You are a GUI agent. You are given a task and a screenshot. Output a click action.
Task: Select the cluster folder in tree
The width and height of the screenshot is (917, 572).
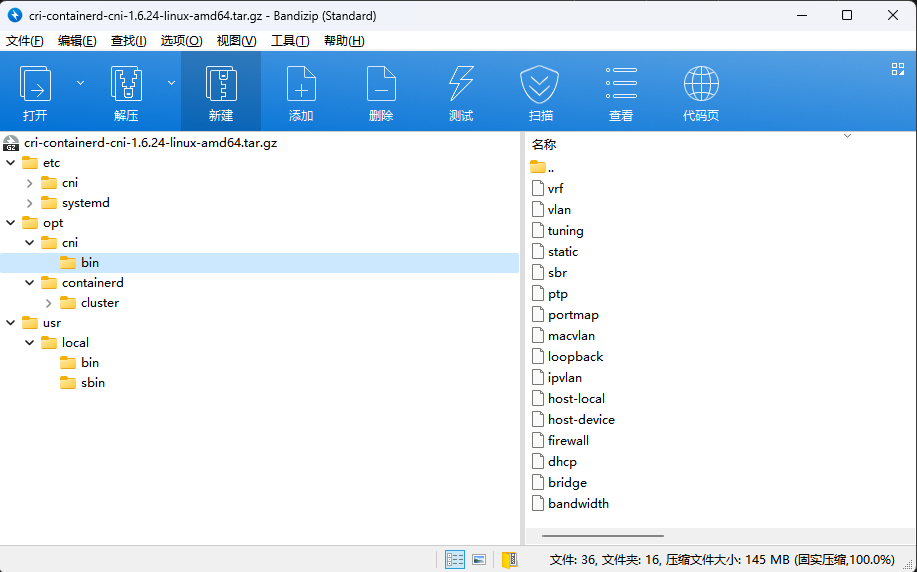[89, 303]
